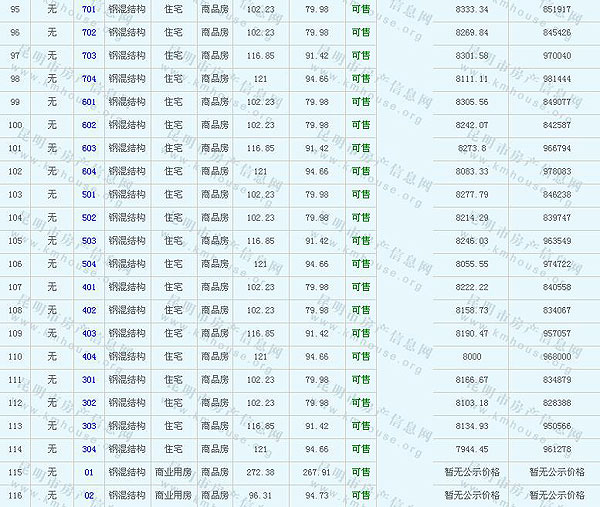Screen dimensions: 600x507
Task: Open commercial unit 02 link
Action: click(89, 495)
